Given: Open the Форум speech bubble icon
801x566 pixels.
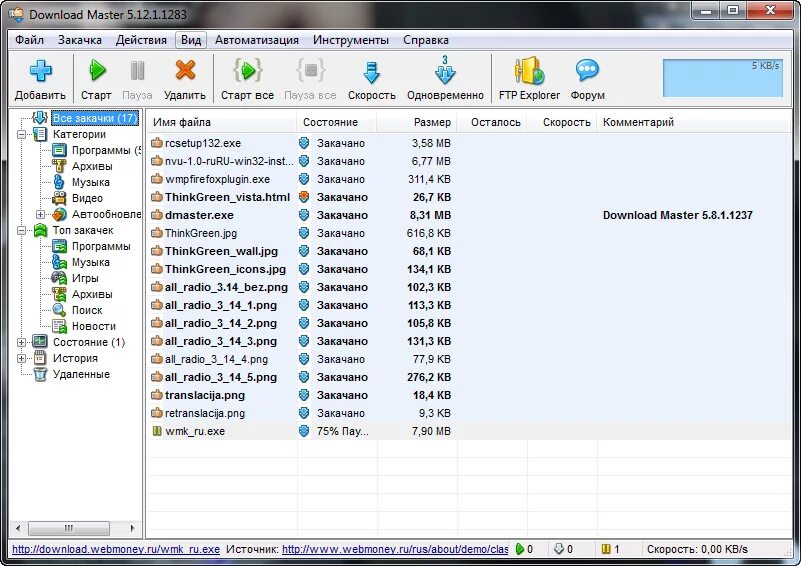Looking at the screenshot, I should pyautogui.click(x=587, y=70).
